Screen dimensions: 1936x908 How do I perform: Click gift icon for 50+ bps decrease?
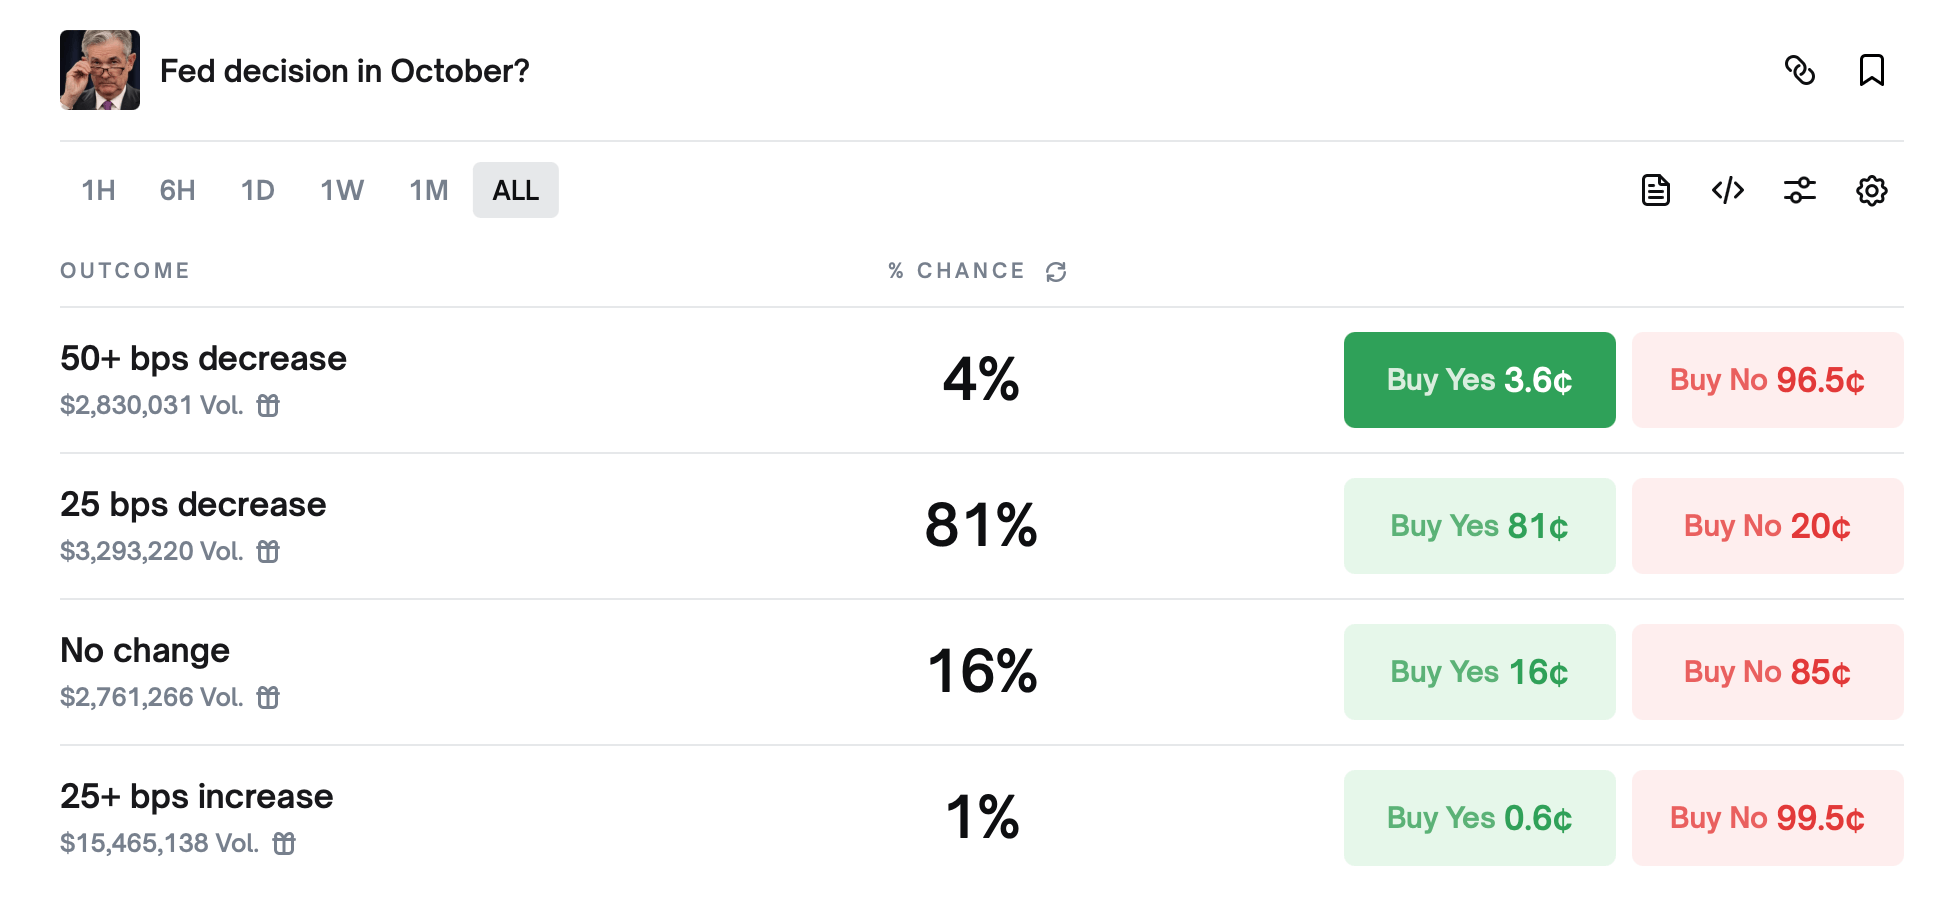(x=268, y=405)
